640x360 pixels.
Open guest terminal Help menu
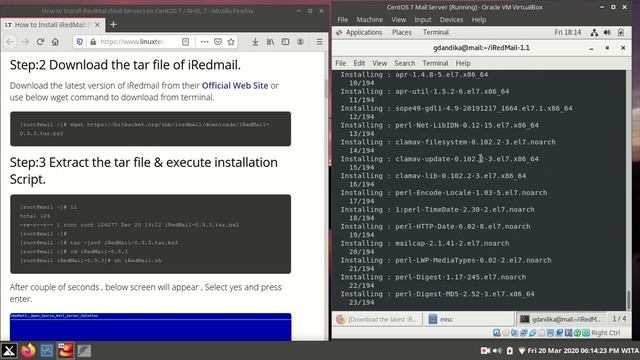(463, 63)
